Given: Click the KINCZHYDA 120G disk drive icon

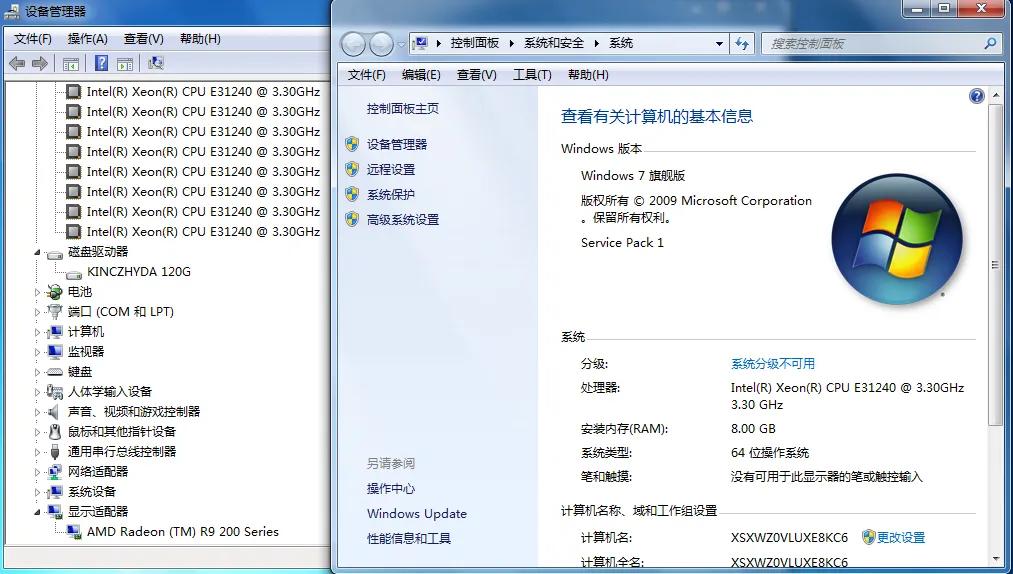Looking at the screenshot, I should point(74,273).
